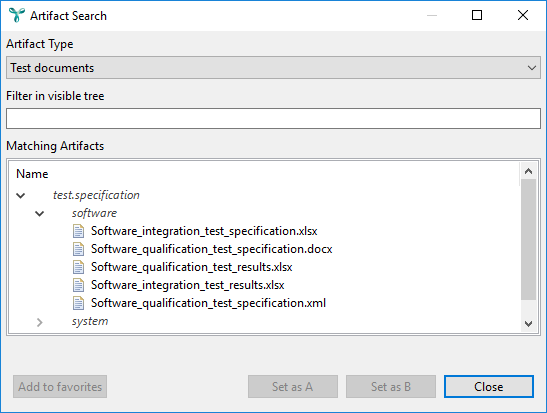The width and height of the screenshot is (547, 413).
Task: Collapse the test.specification tree node
Action: click(x=21, y=195)
